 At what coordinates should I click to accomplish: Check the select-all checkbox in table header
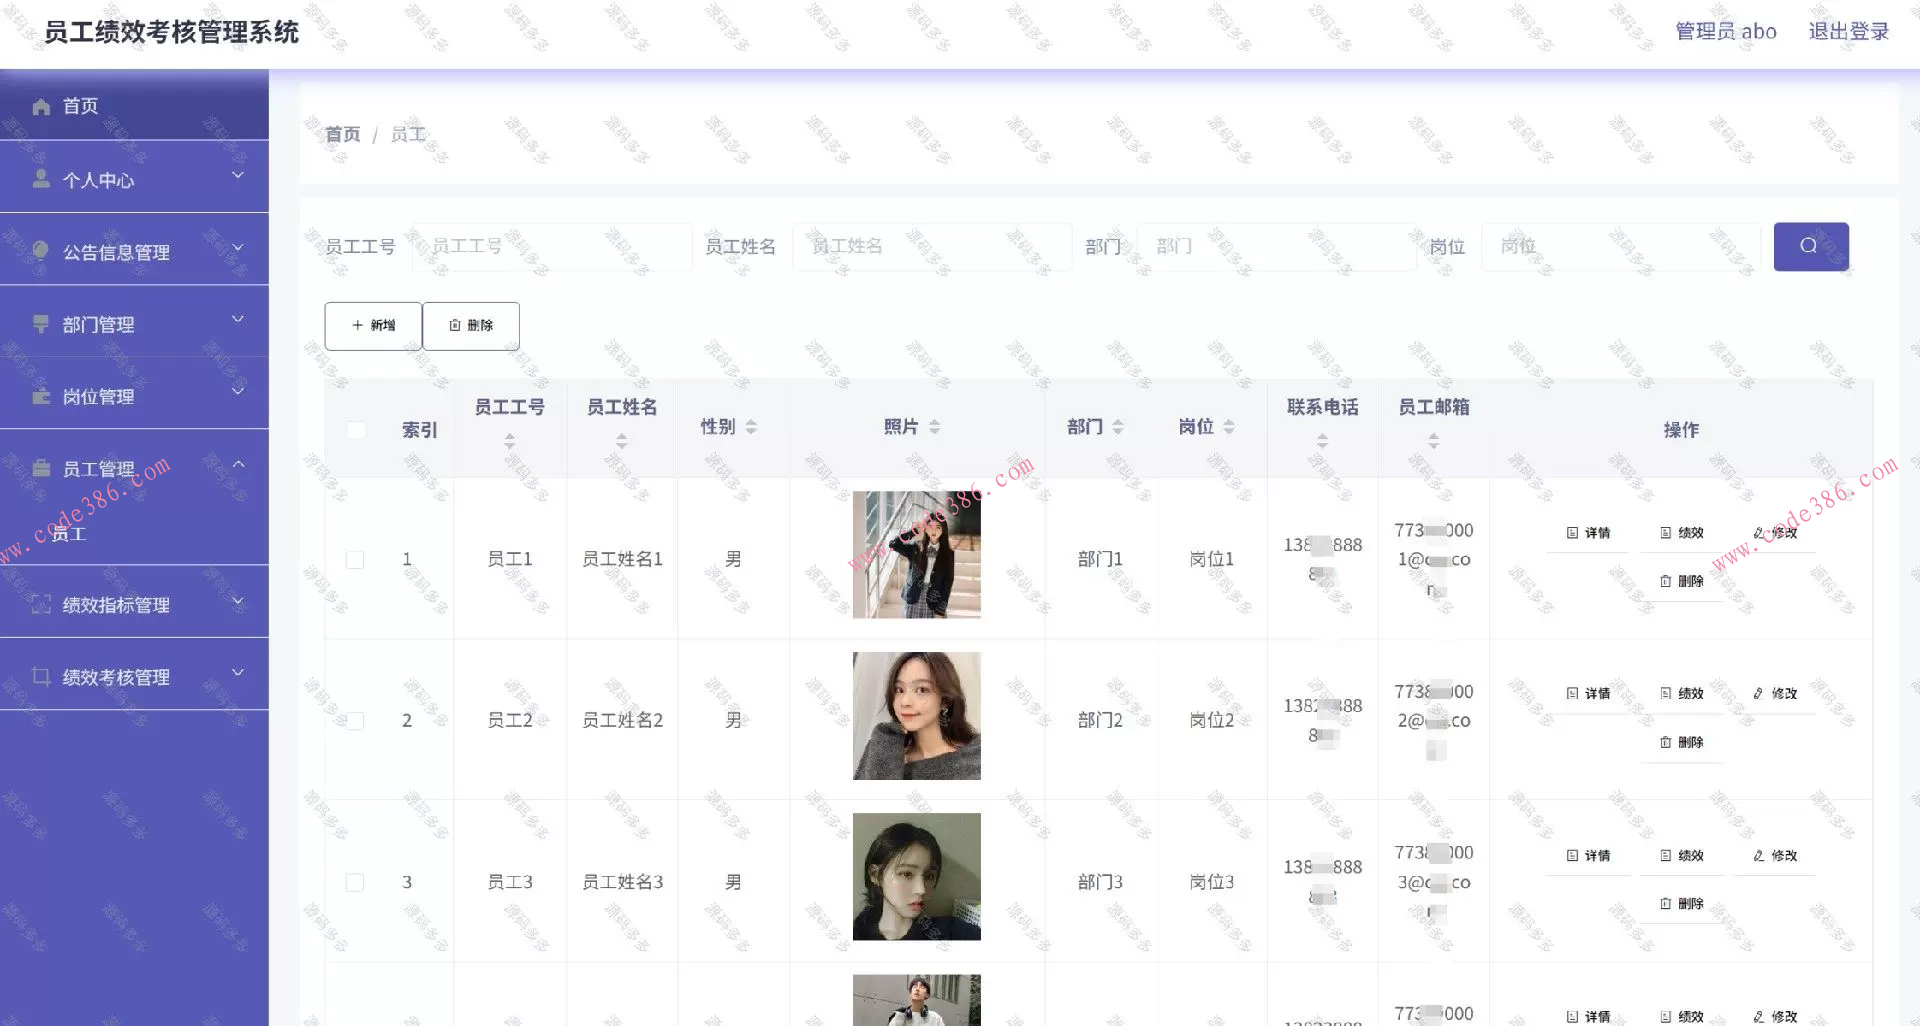(356, 429)
